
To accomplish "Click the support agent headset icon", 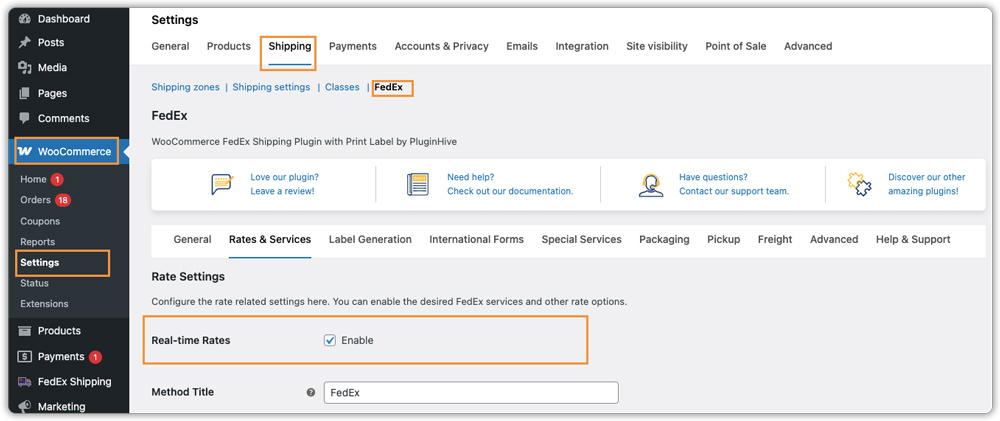I will tap(650, 184).
